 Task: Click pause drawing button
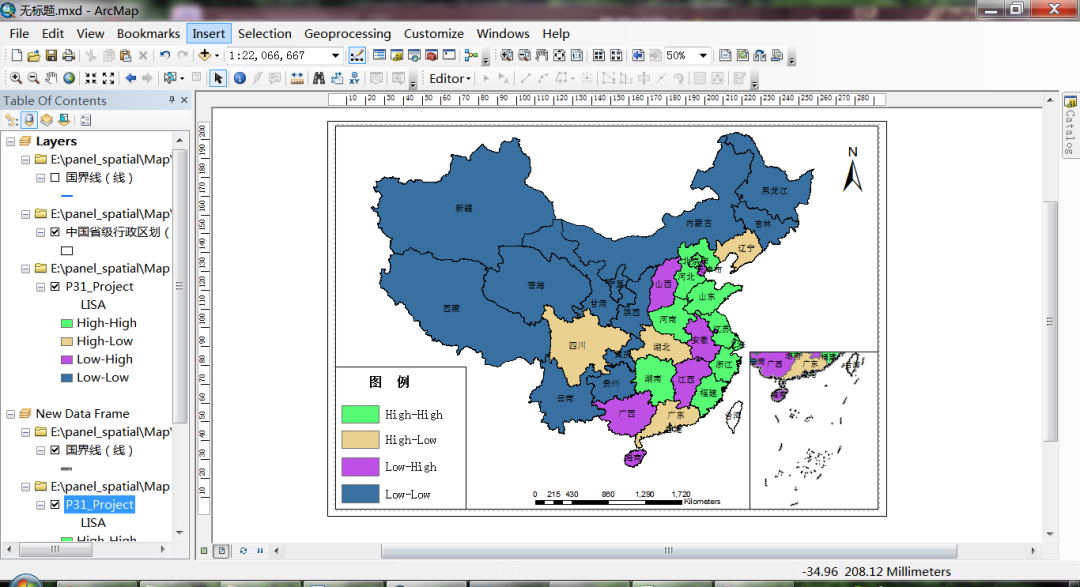pos(260,550)
